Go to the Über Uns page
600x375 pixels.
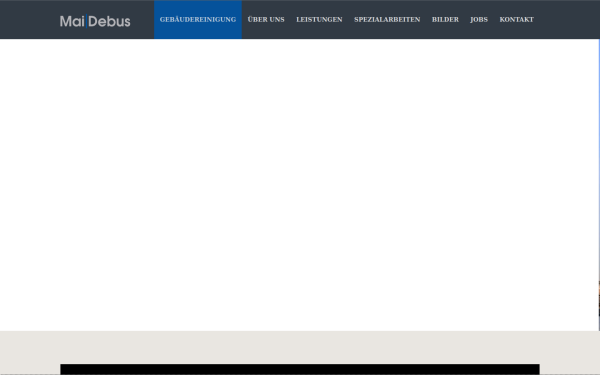coord(266,20)
